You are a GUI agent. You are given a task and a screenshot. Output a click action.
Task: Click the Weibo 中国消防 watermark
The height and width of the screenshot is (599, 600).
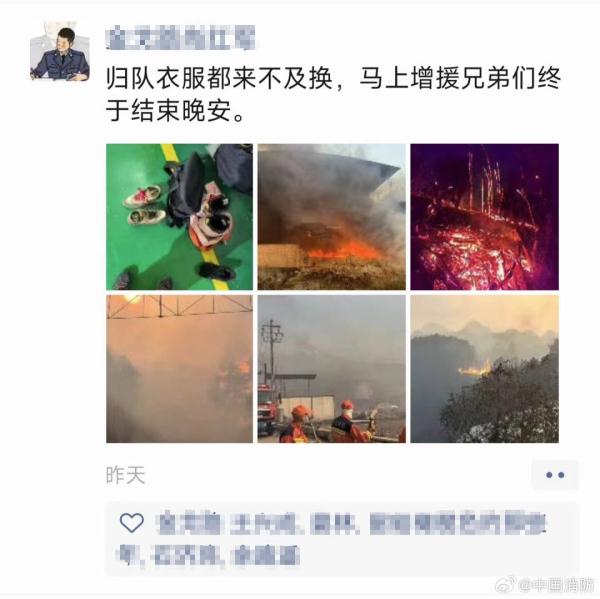coord(544,585)
